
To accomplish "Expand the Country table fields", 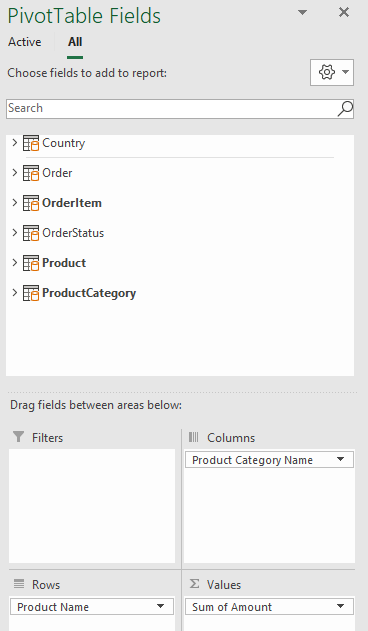I will [14, 142].
